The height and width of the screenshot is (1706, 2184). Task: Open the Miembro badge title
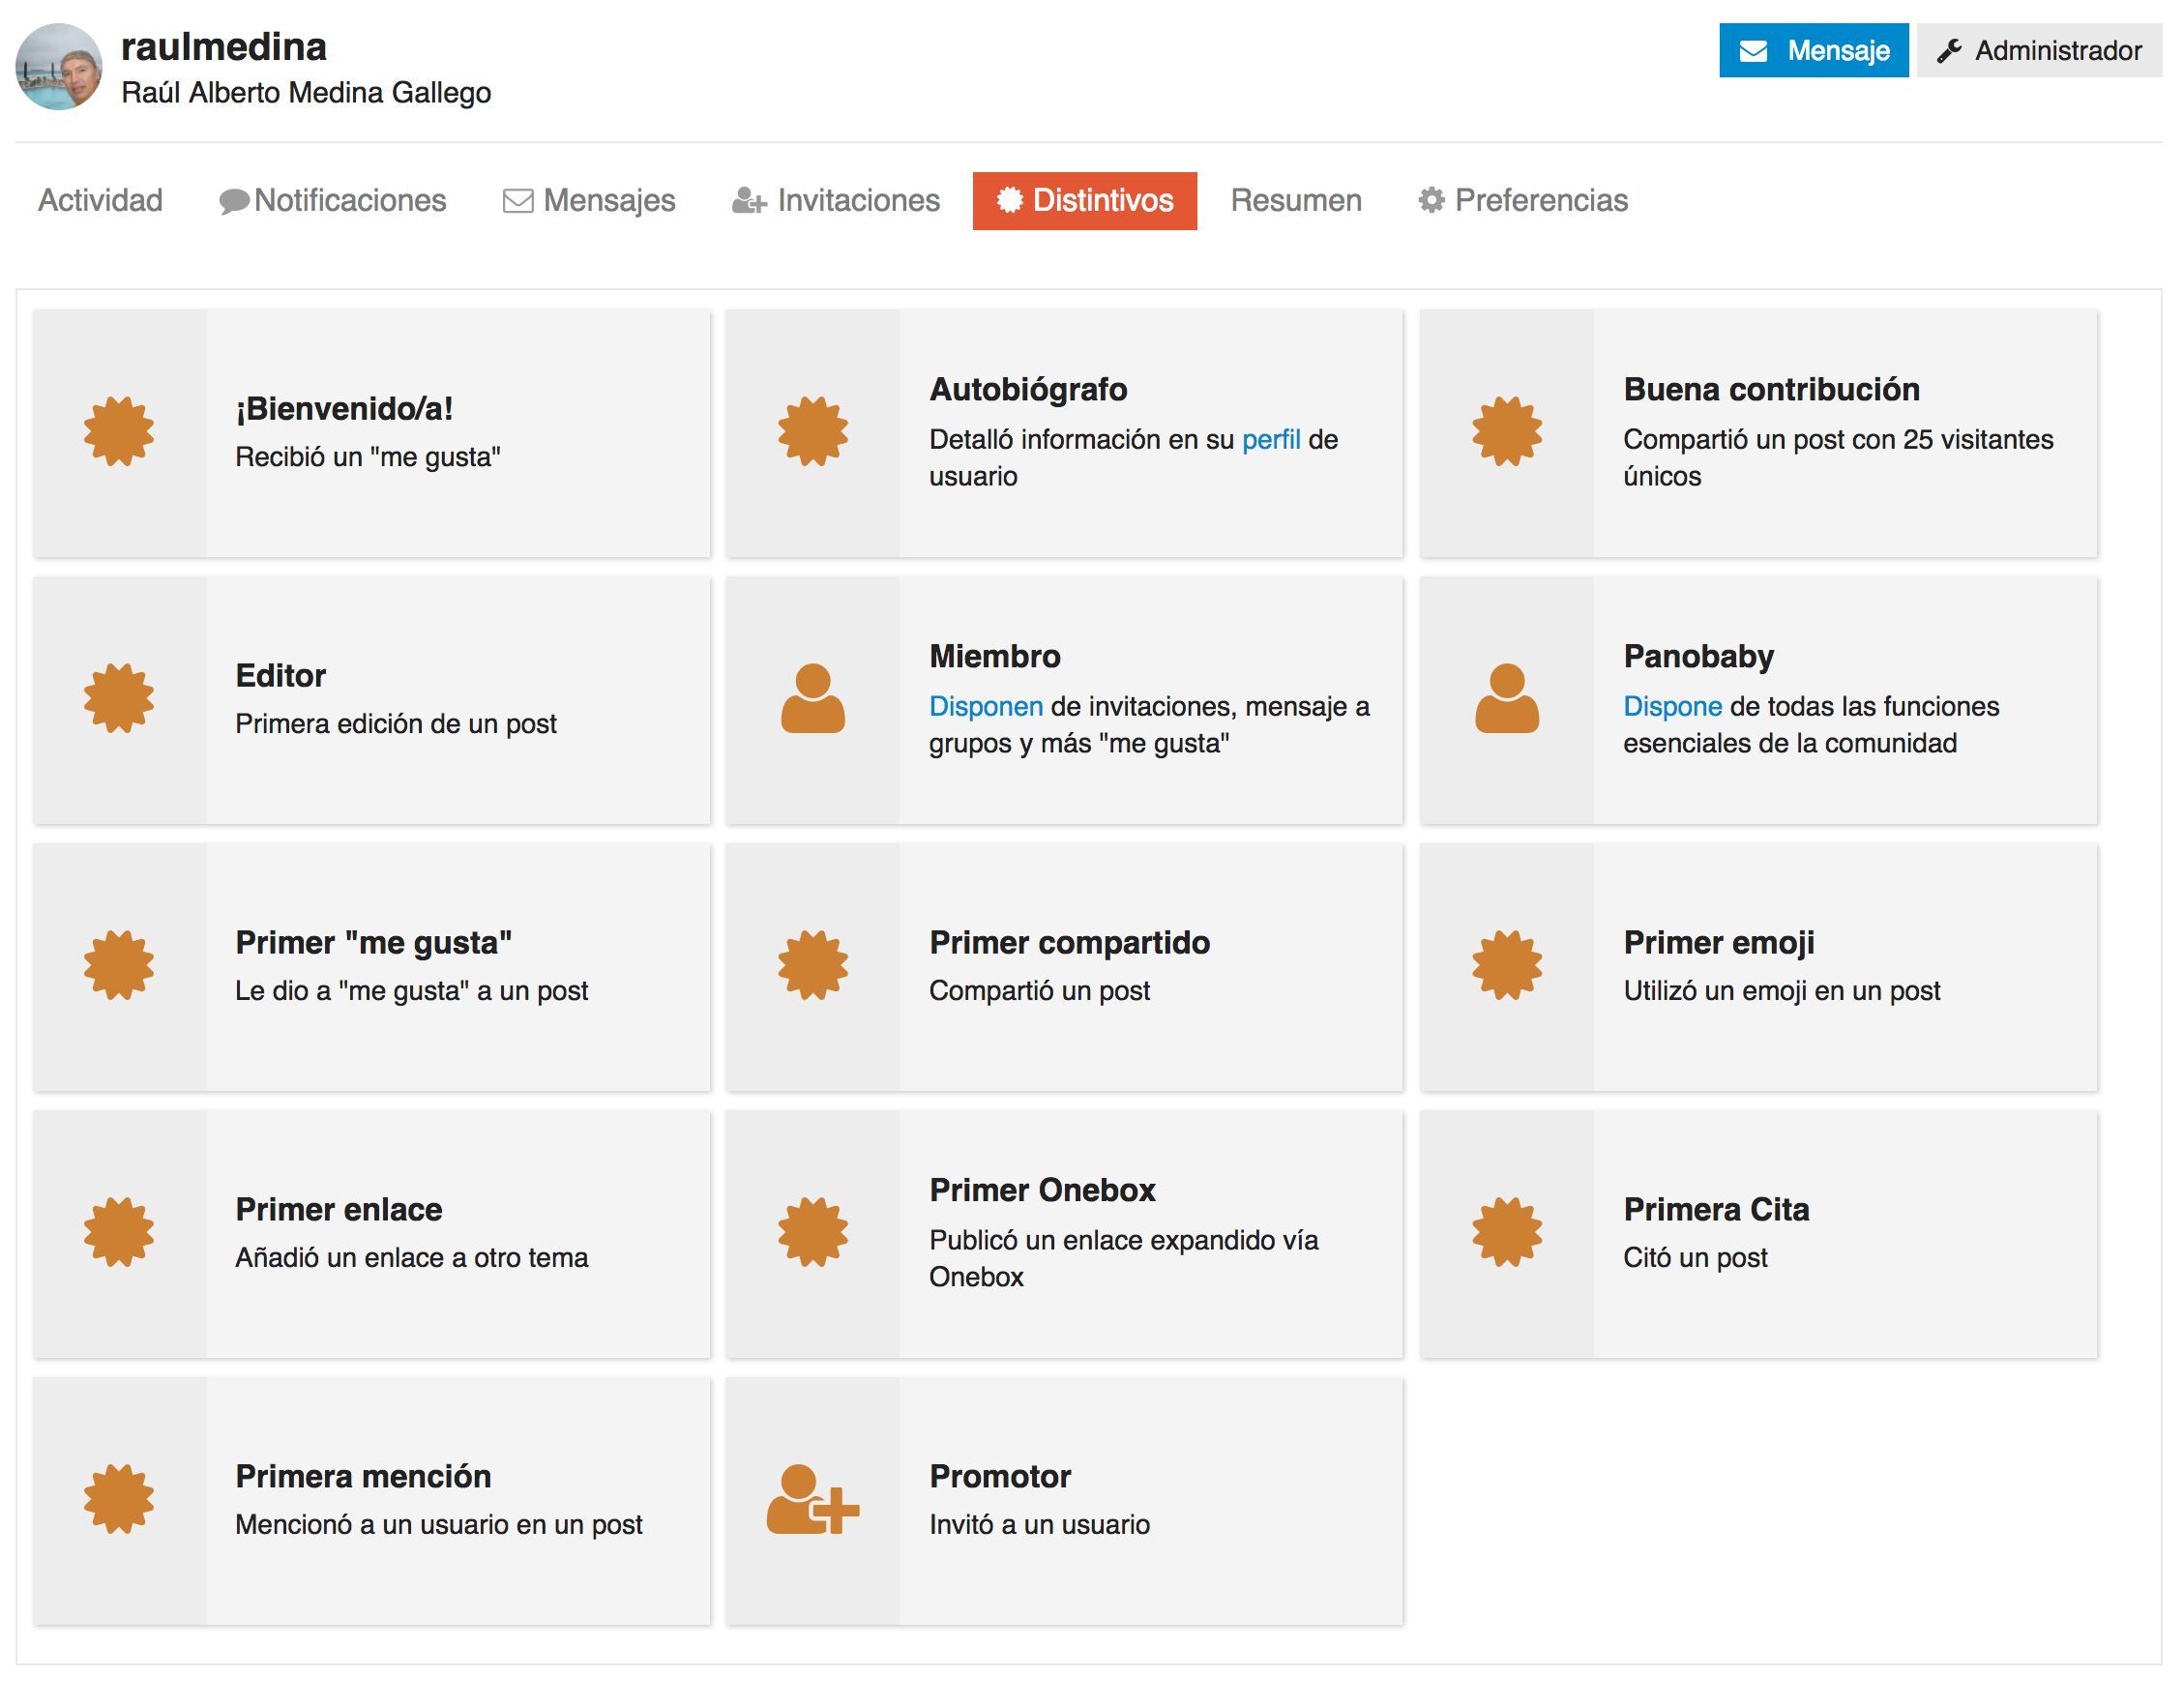pos(995,656)
